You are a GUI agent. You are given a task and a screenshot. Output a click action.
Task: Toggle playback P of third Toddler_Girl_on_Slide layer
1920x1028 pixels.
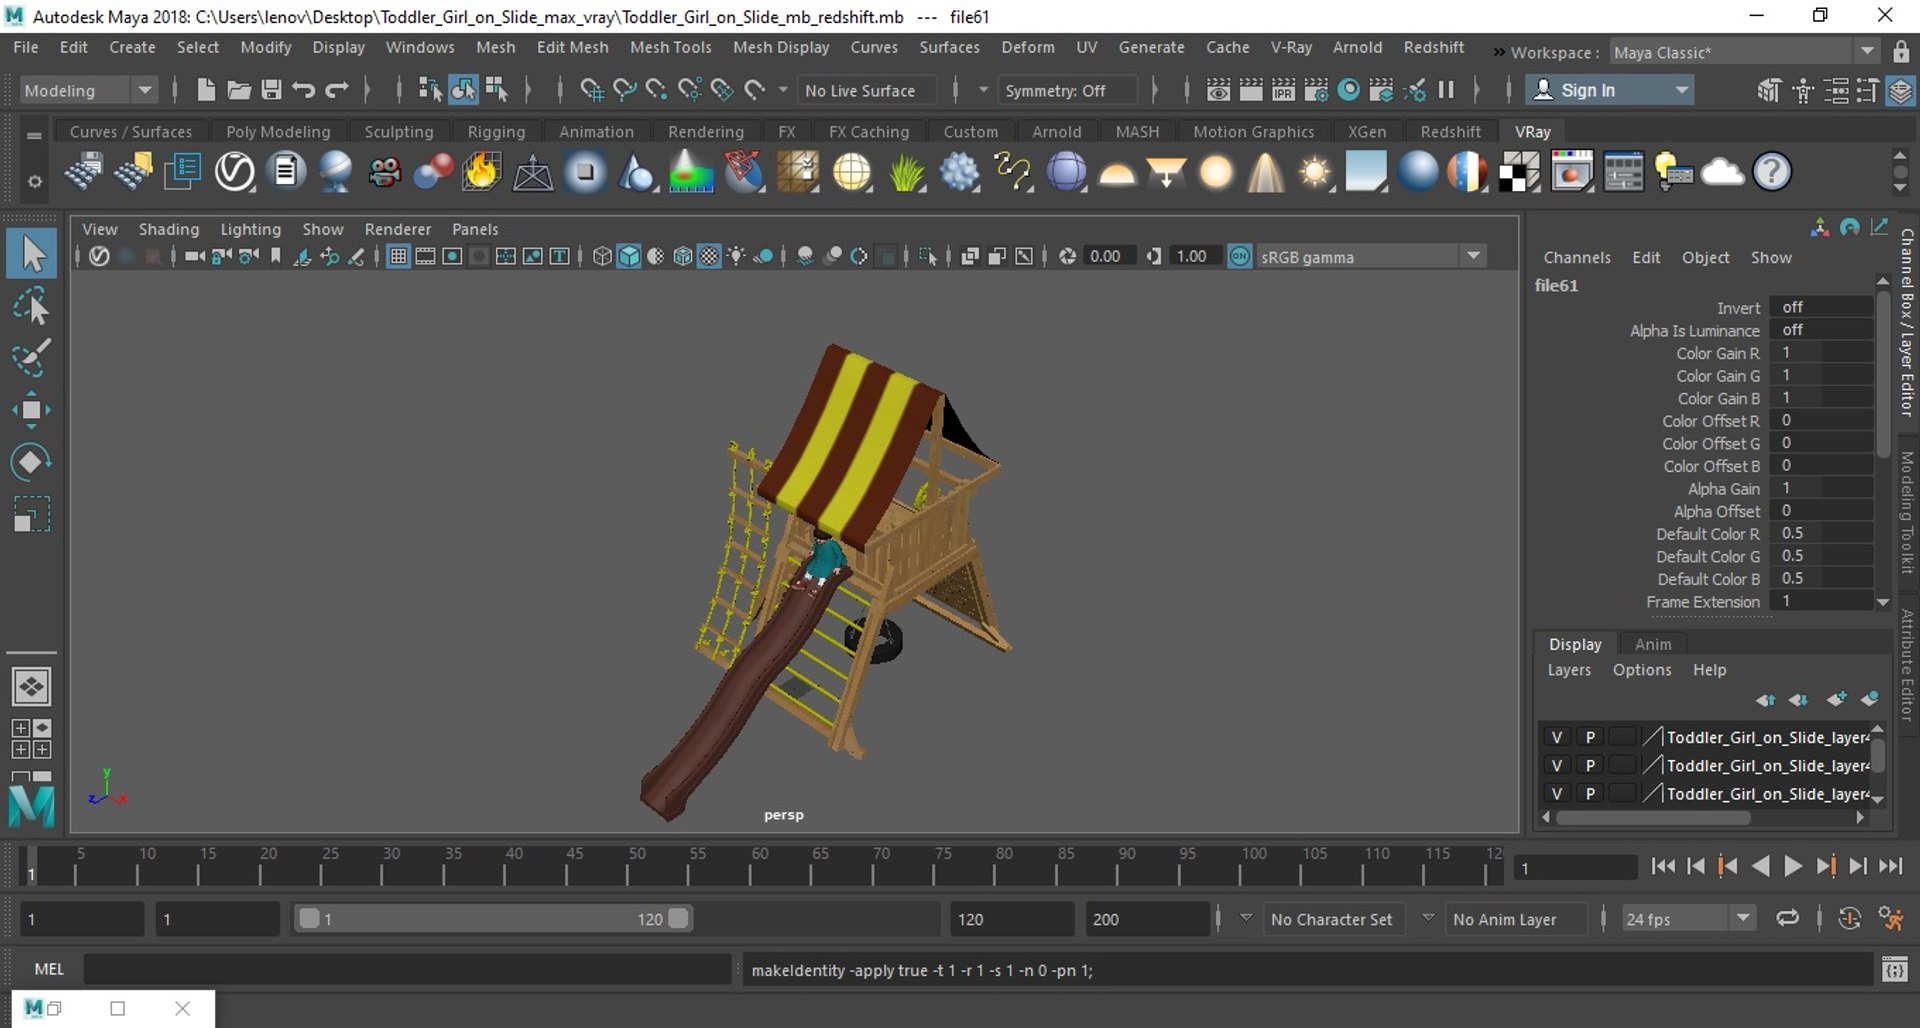click(1589, 793)
